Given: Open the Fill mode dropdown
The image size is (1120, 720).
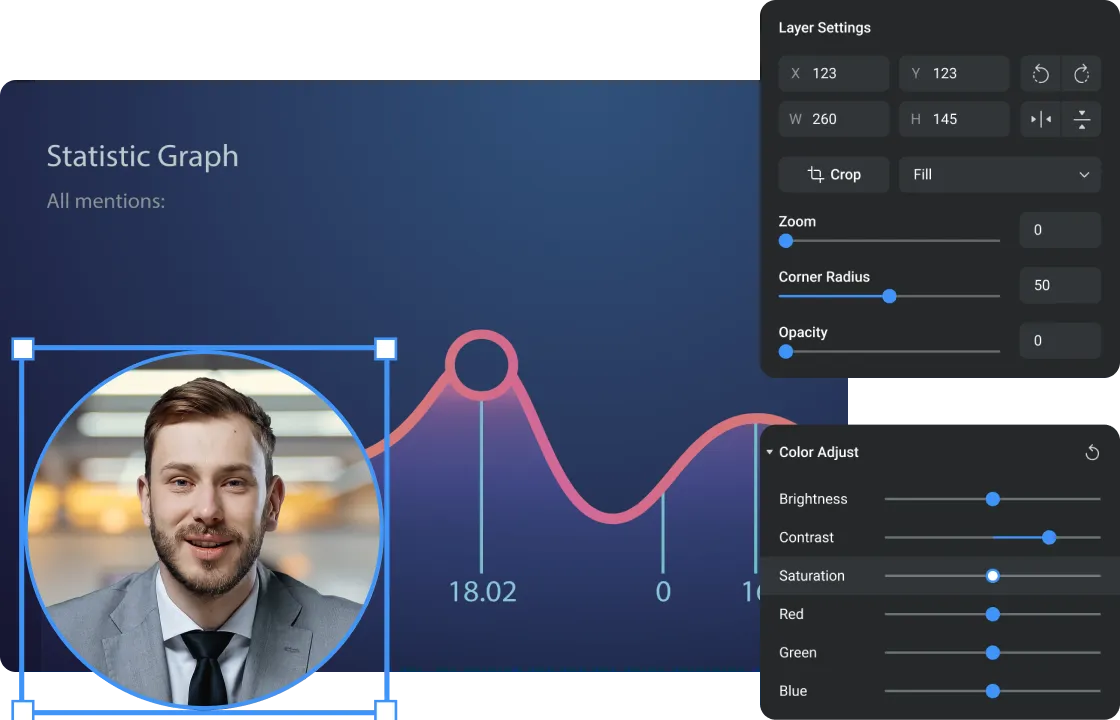Looking at the screenshot, I should 1000,174.
